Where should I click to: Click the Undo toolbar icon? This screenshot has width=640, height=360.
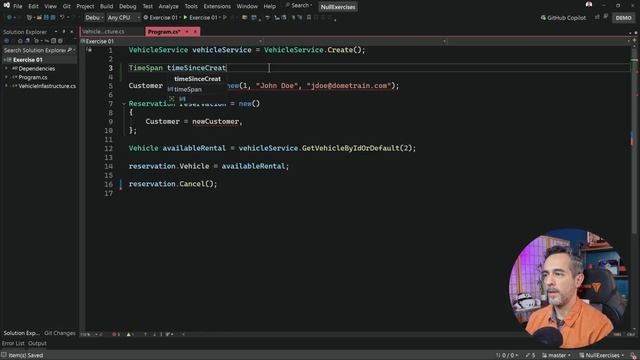click(62, 18)
